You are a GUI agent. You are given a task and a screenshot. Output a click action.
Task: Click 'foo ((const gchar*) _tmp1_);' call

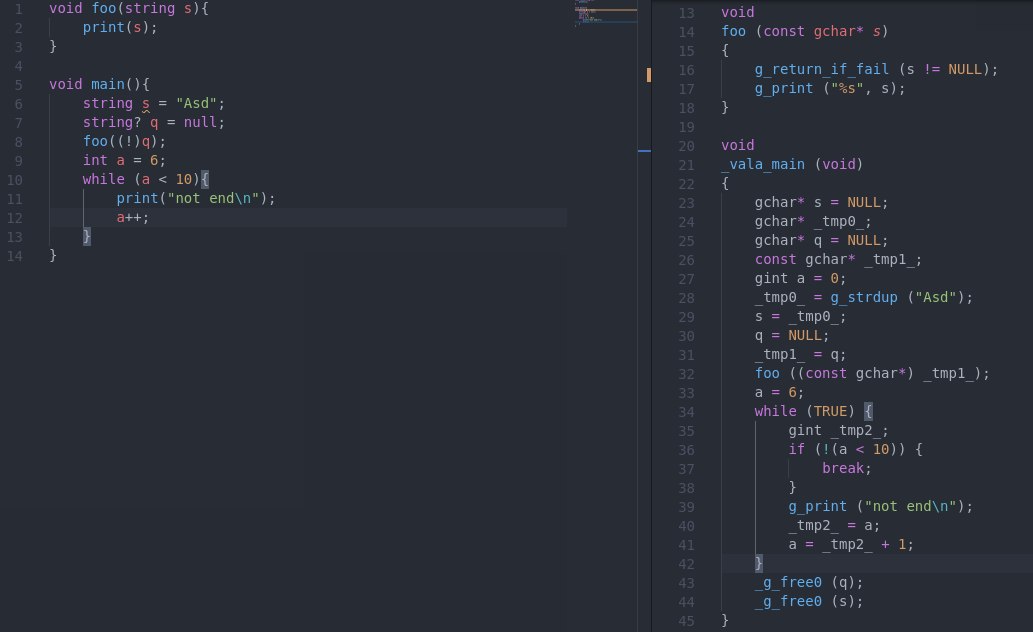[x=872, y=374]
